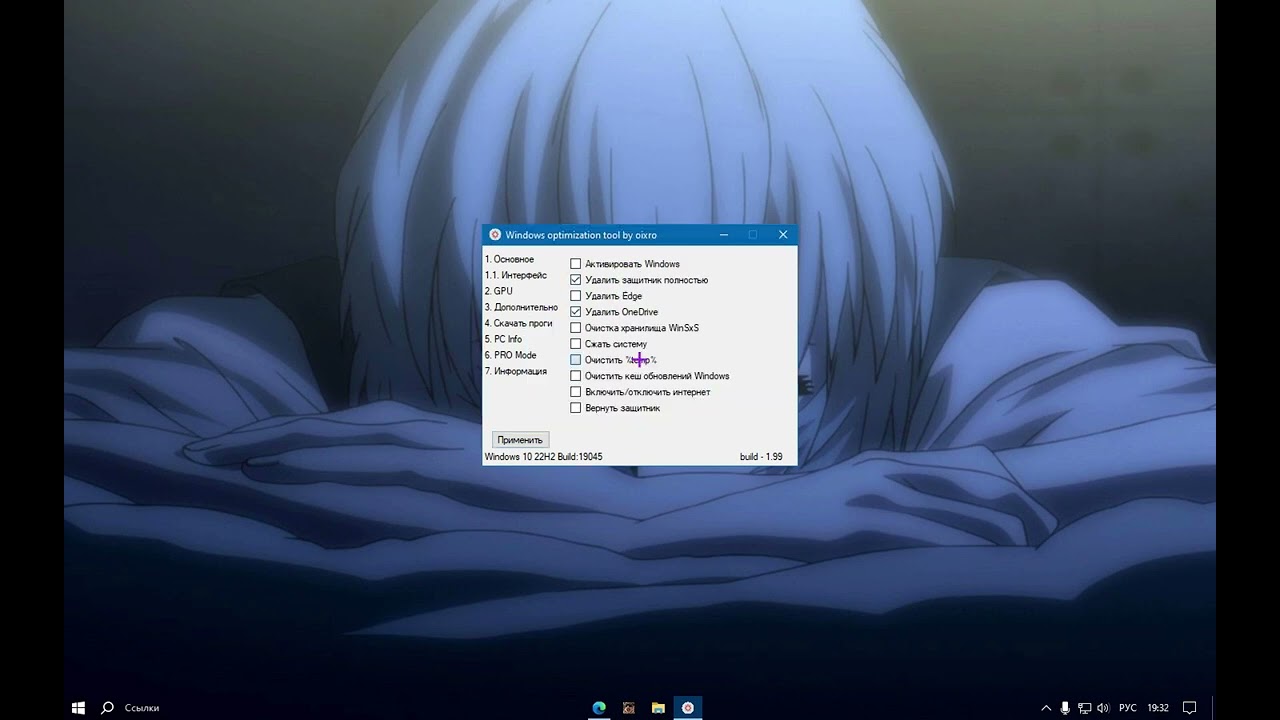The image size is (1280, 720).
Task: Uncheck Удалить защитник полностью
Action: 576,280
